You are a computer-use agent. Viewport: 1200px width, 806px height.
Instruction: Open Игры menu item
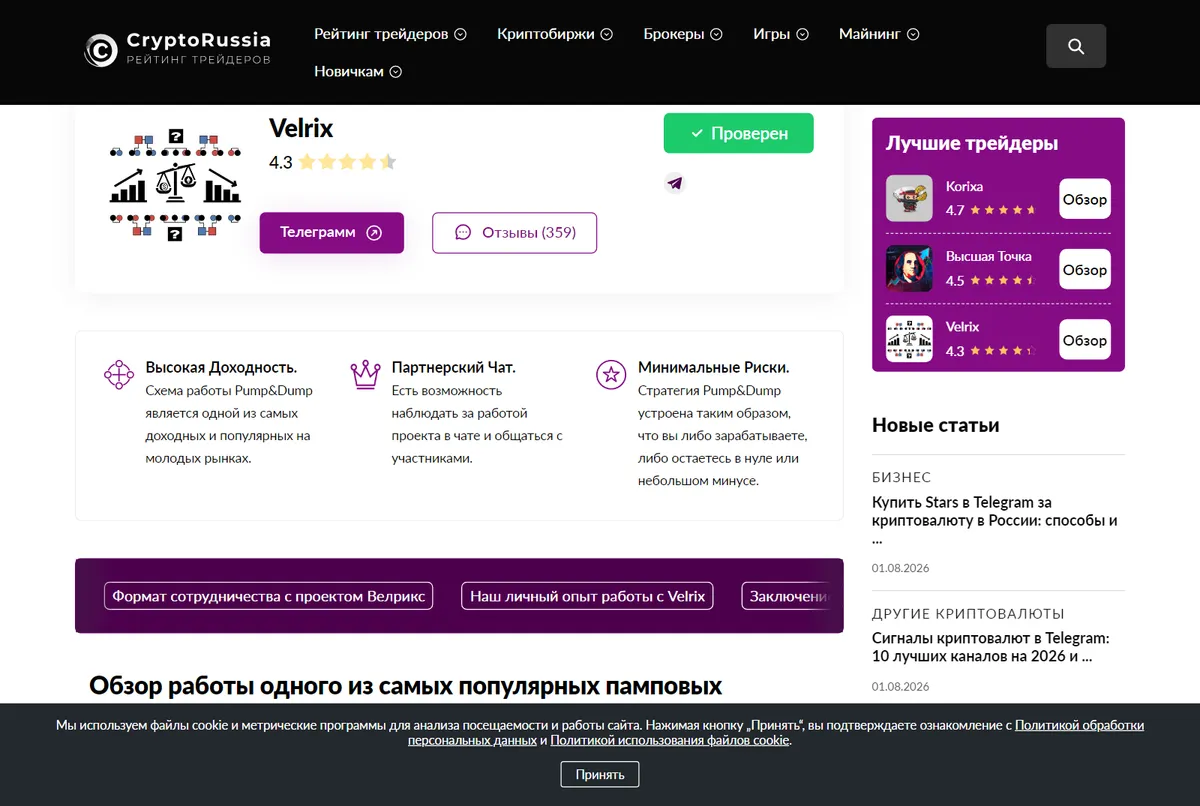[772, 34]
